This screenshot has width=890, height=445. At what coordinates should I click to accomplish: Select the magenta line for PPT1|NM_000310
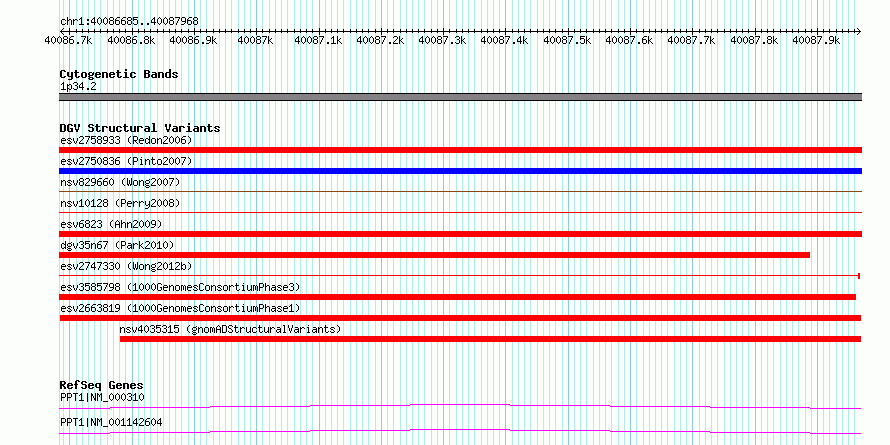[x=460, y=406]
